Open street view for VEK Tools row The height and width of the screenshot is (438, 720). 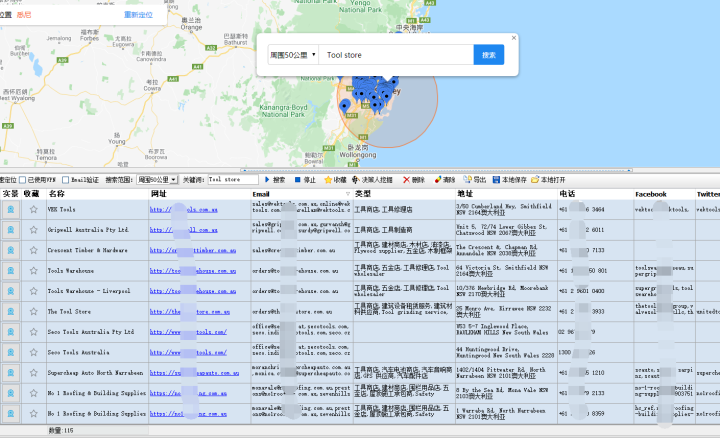(11, 209)
